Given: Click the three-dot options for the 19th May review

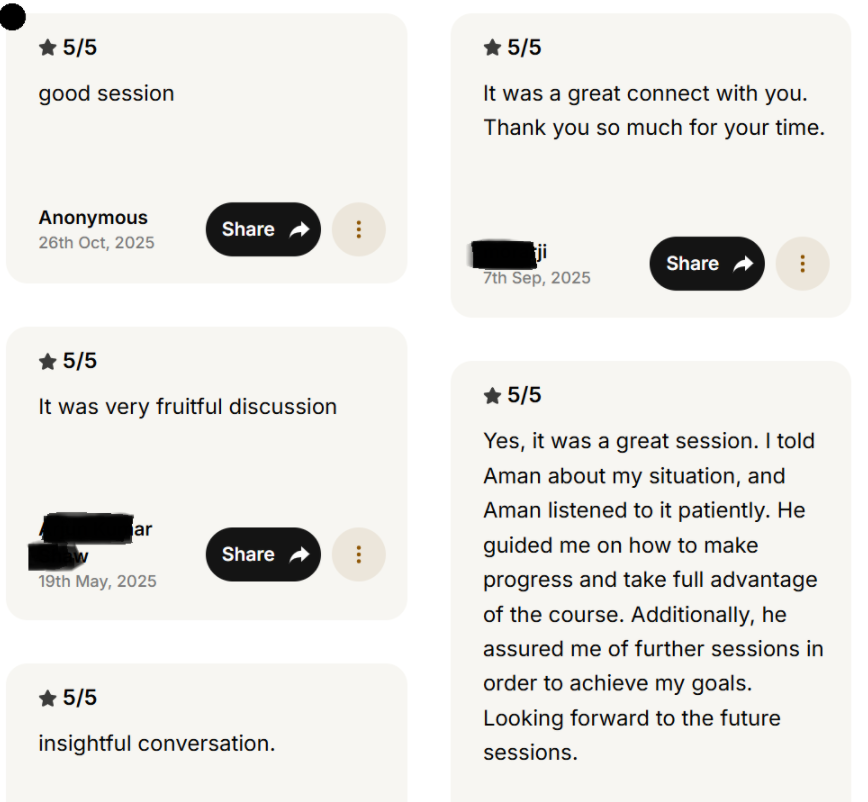Looking at the screenshot, I should pos(358,554).
